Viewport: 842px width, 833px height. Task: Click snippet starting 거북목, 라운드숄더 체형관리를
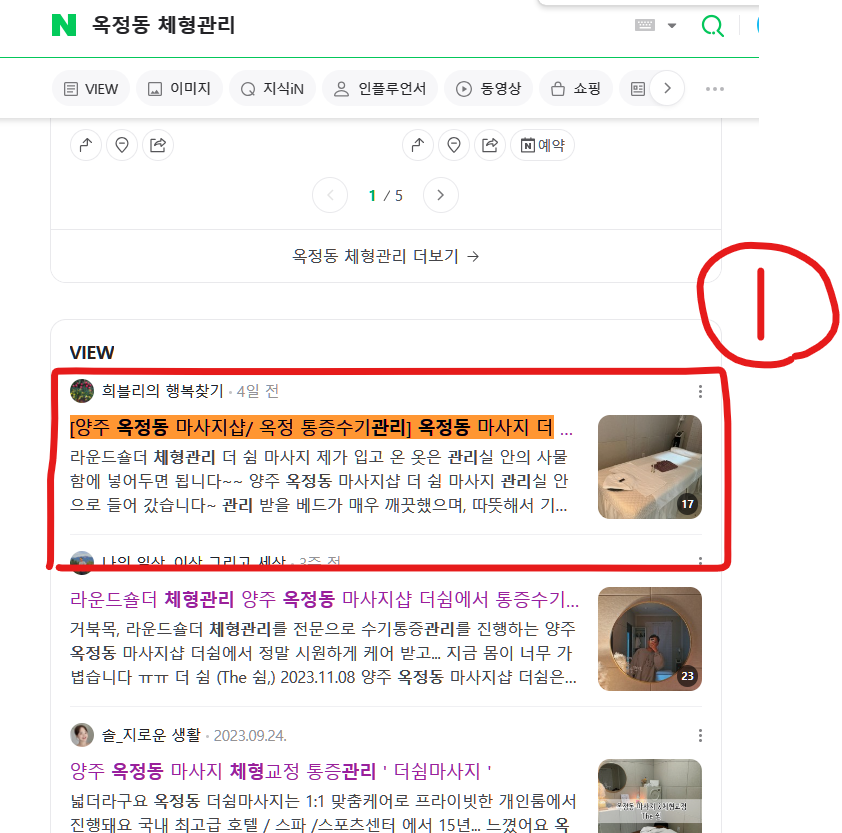(323, 653)
